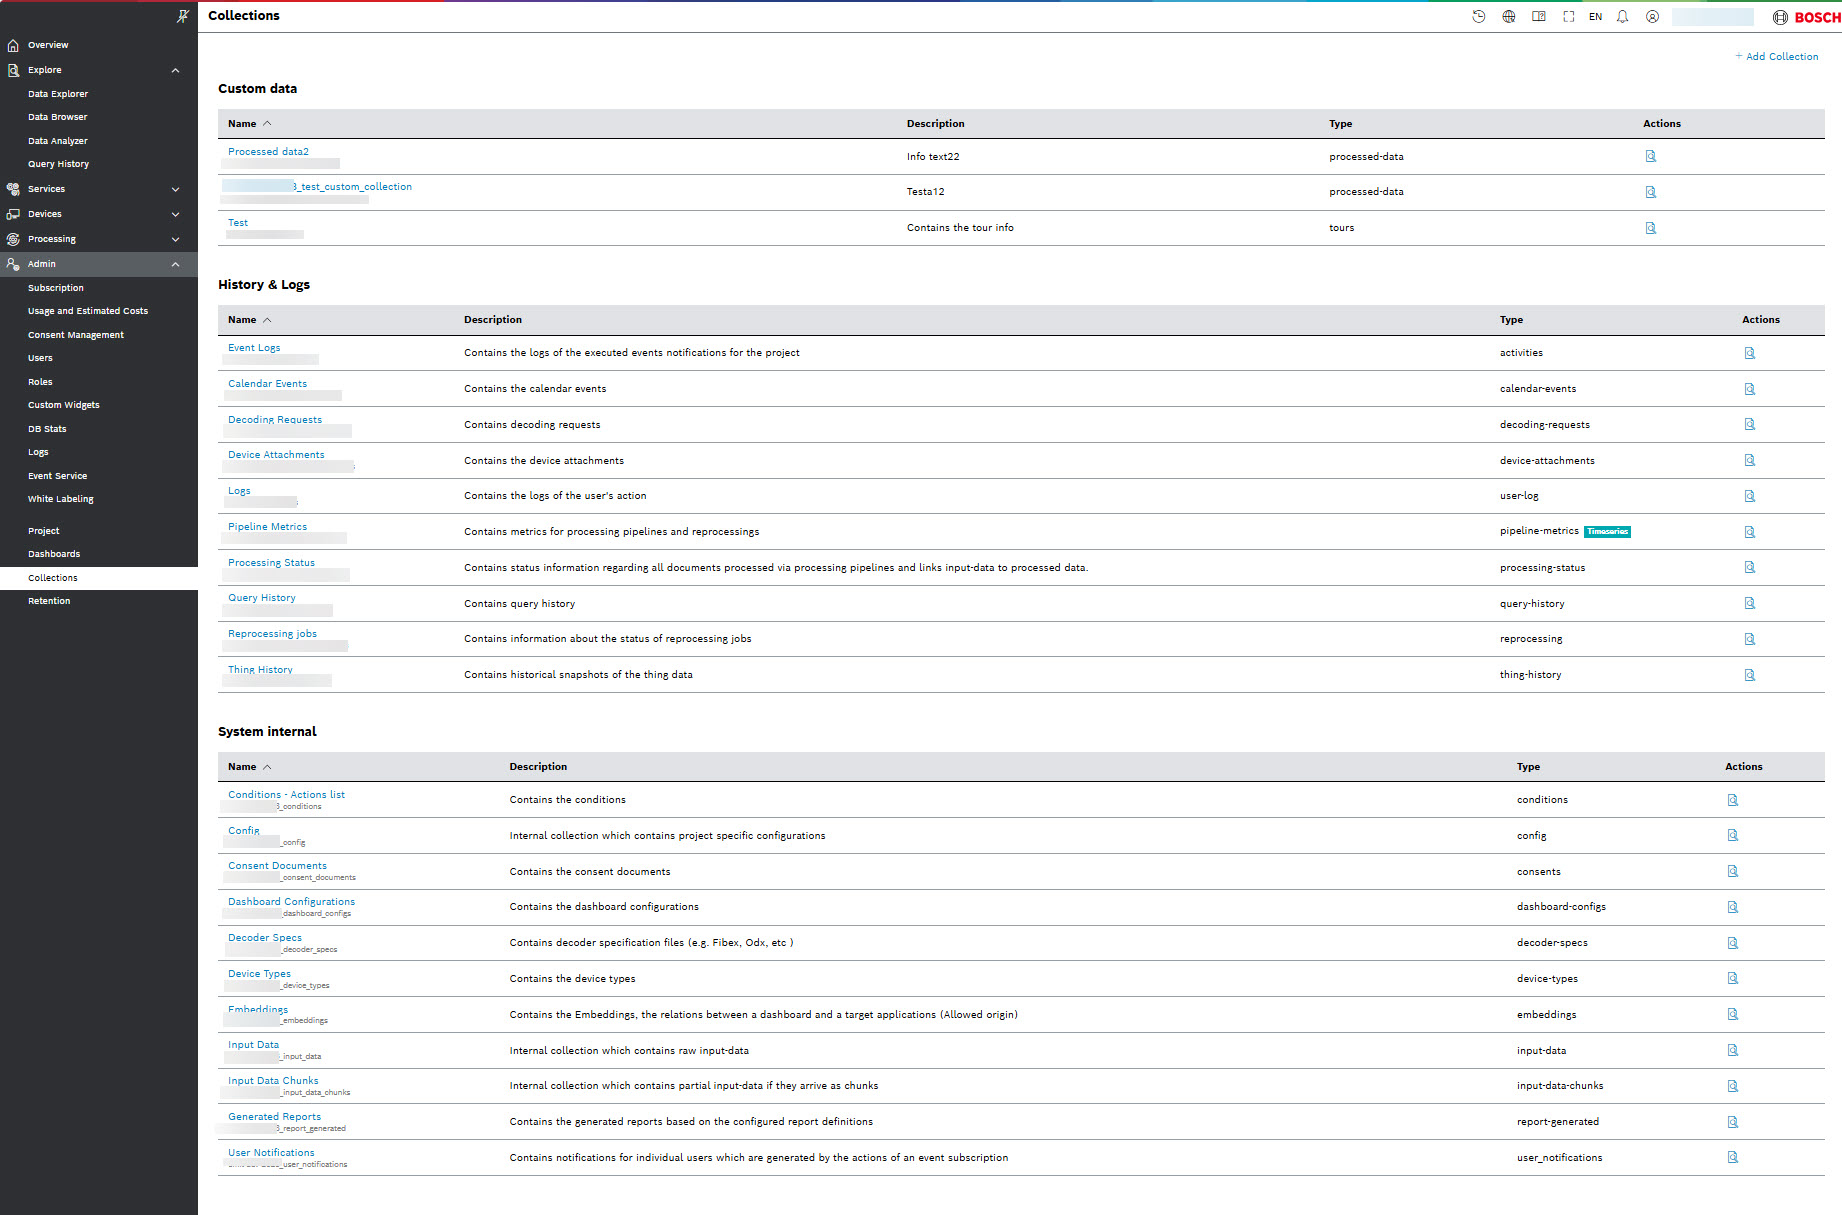Image resolution: width=1842 pixels, height=1215 pixels.
Task: Click the history clock icon in header
Action: (x=1478, y=17)
